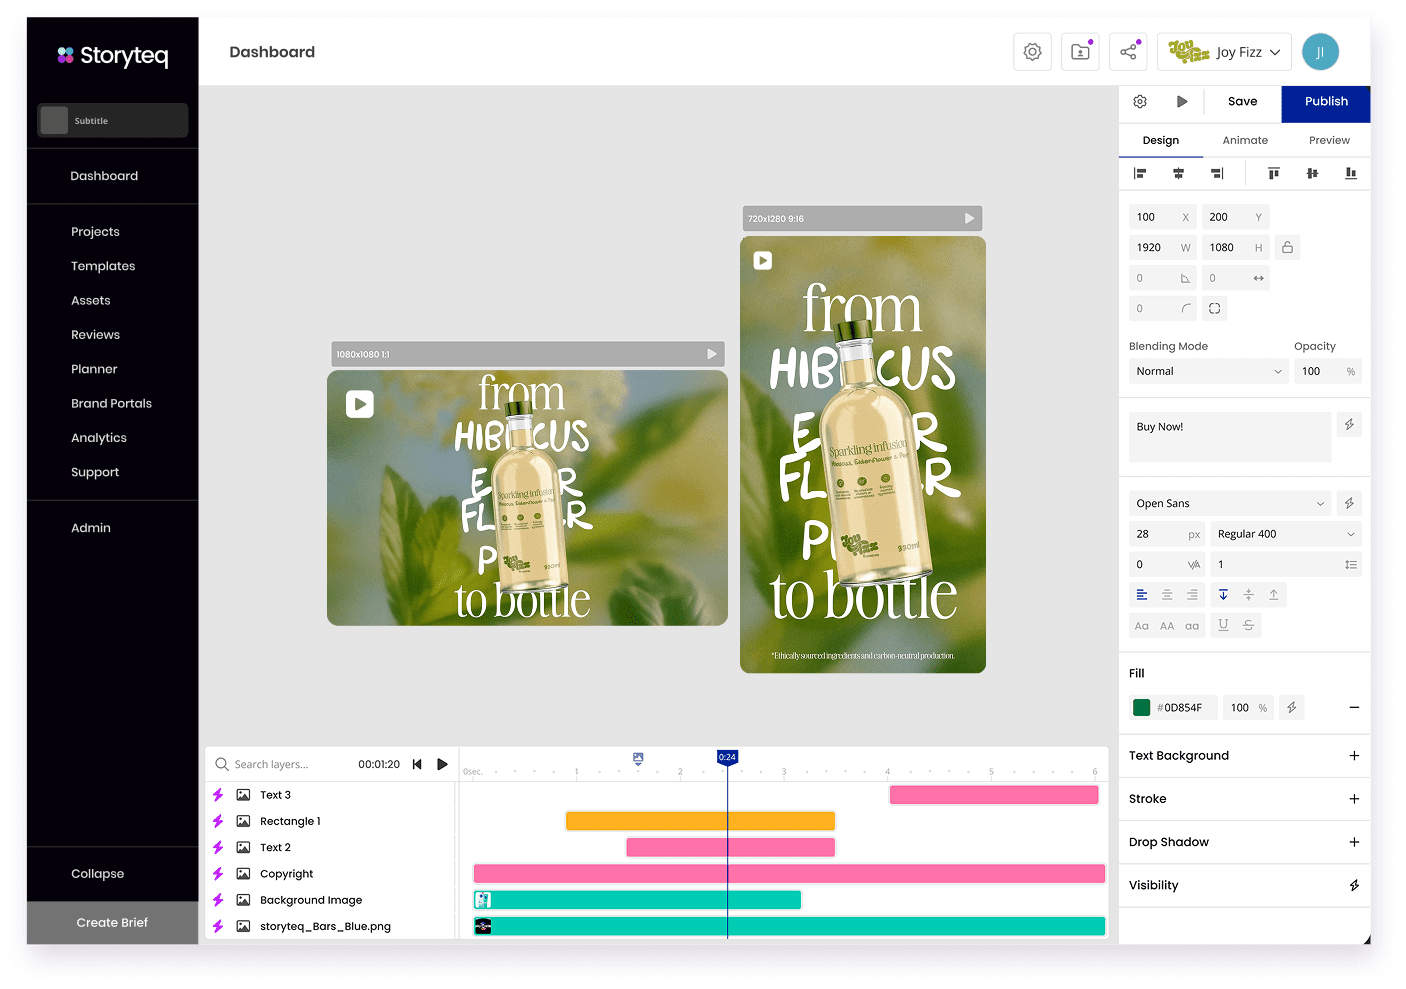Click the Create Brief button
Image resolution: width=1406 pixels, height=989 pixels.
click(x=112, y=922)
